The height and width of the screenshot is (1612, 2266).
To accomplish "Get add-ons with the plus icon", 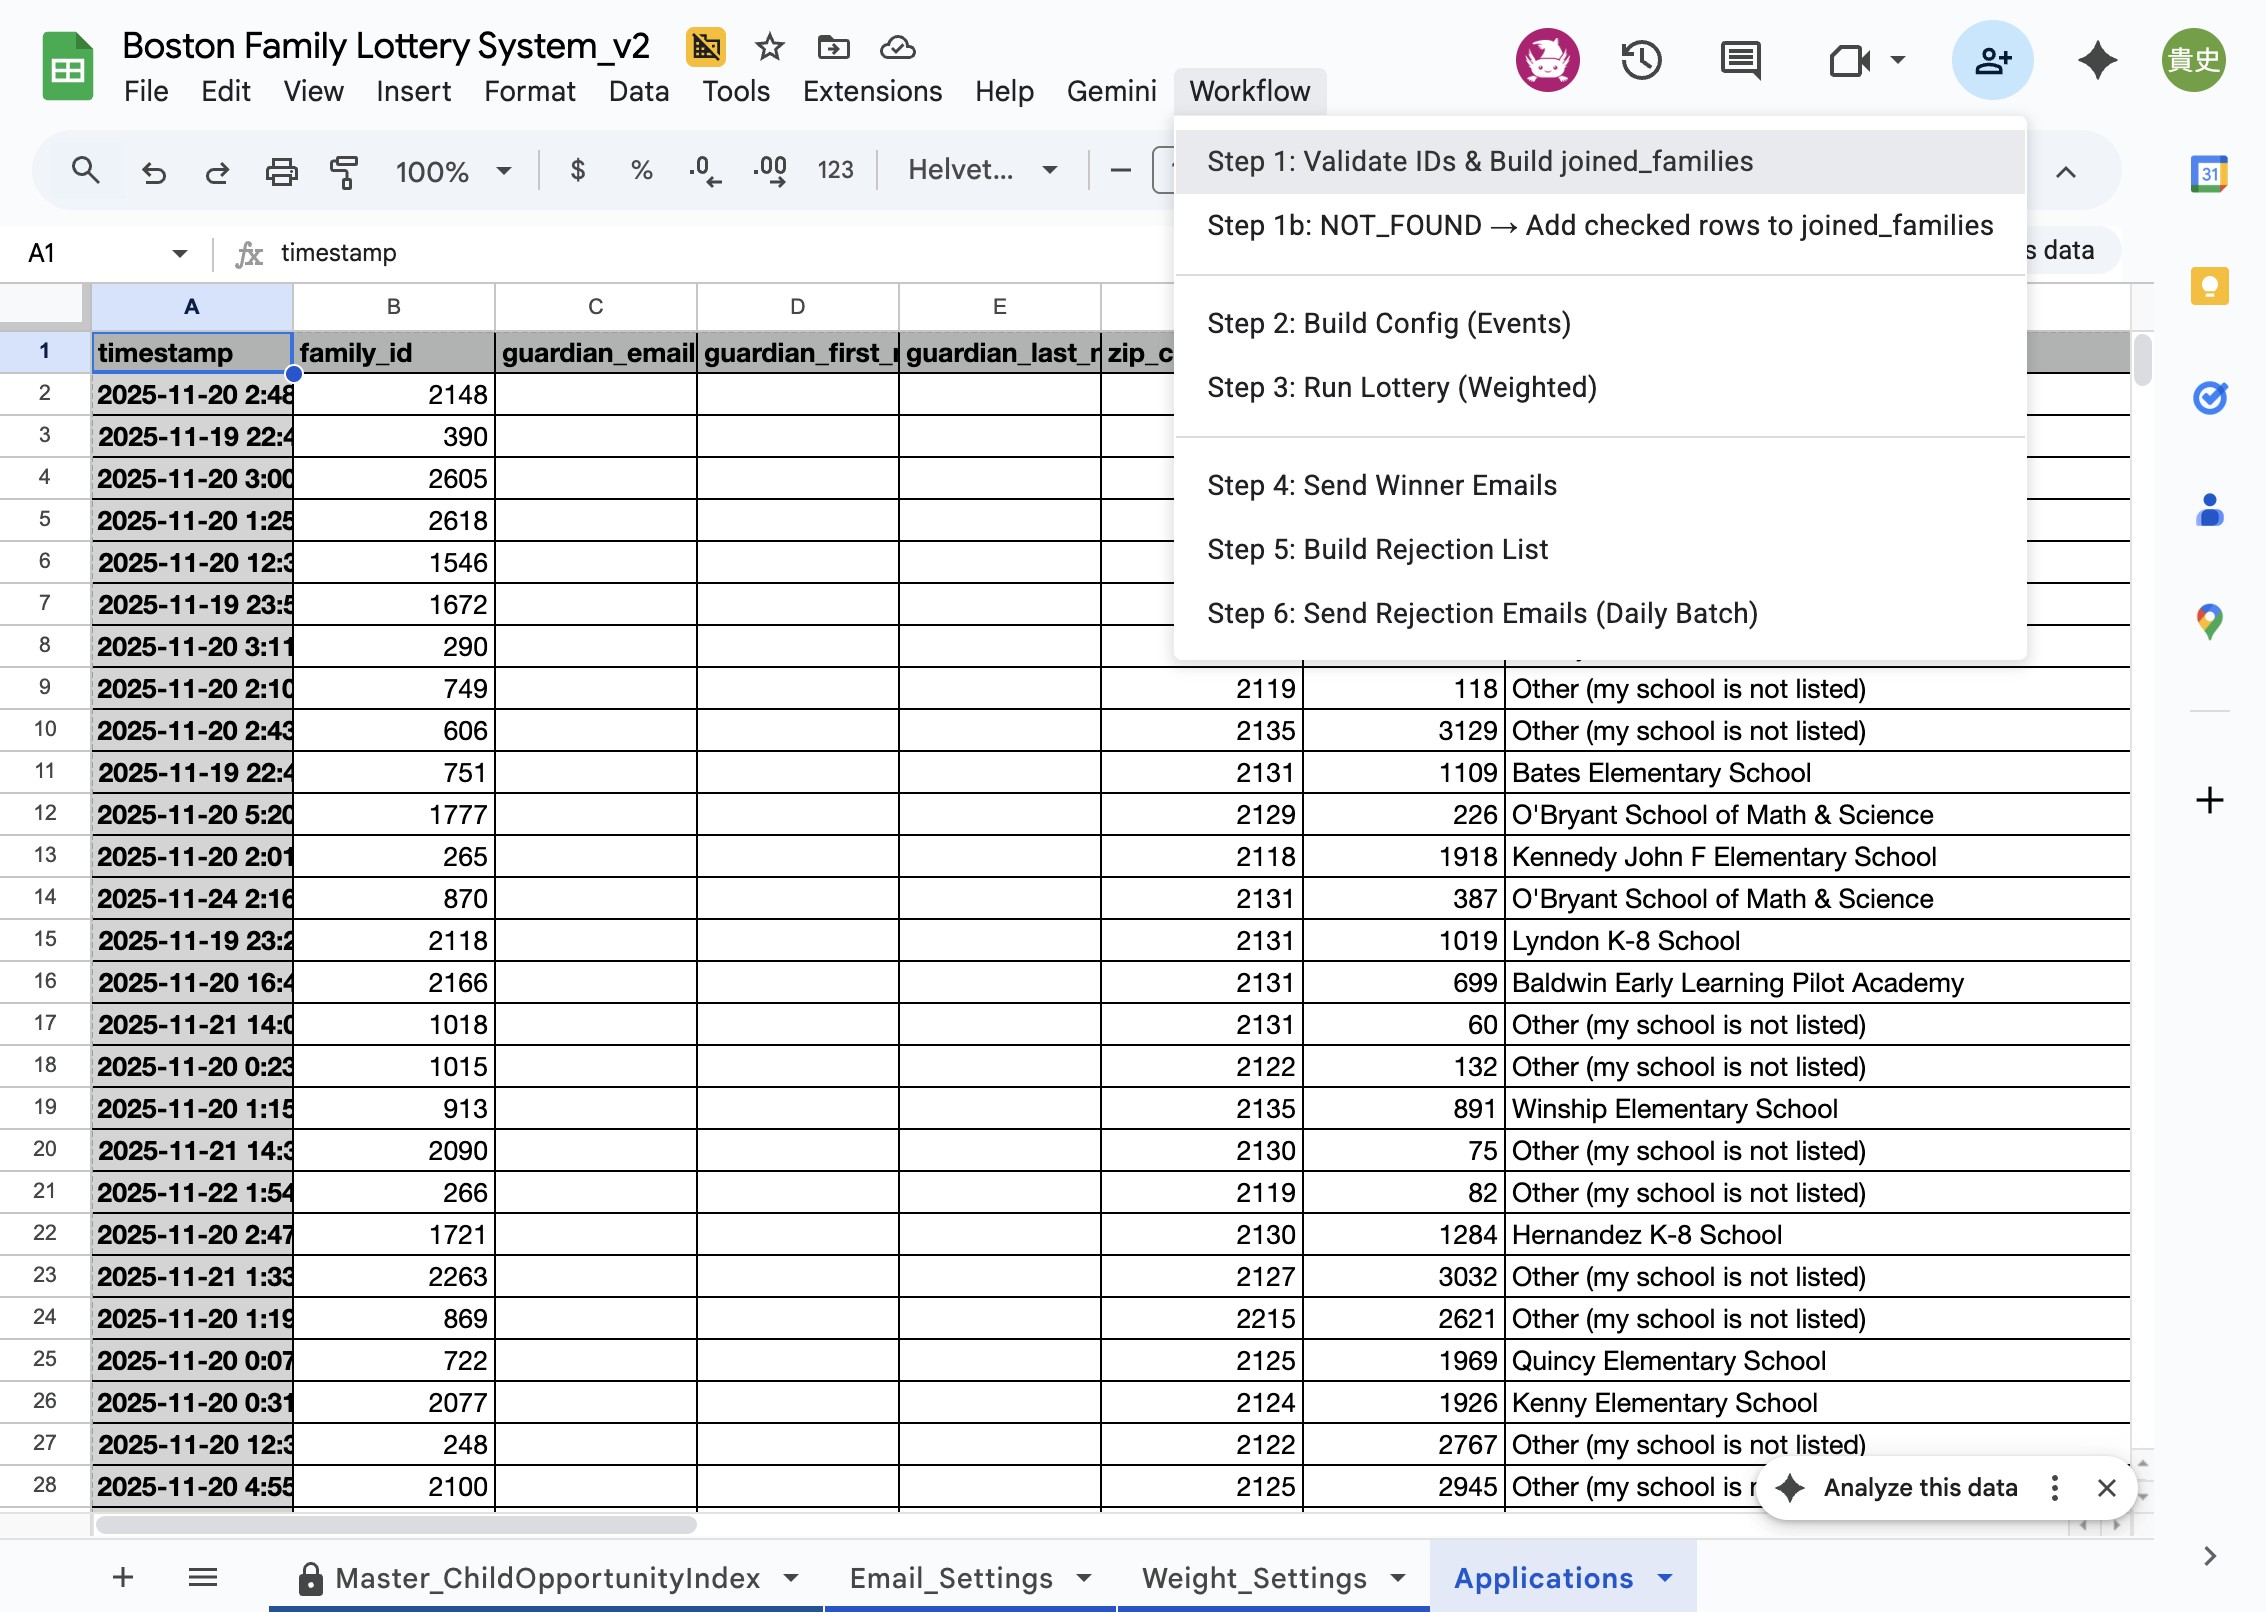I will [2209, 800].
